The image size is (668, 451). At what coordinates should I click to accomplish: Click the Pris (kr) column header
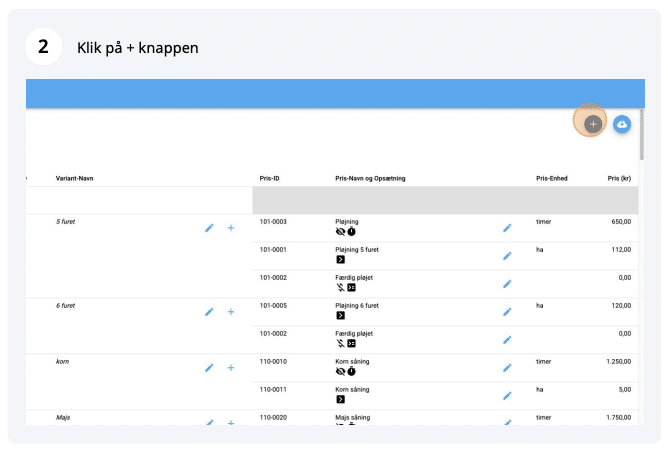[619, 178]
